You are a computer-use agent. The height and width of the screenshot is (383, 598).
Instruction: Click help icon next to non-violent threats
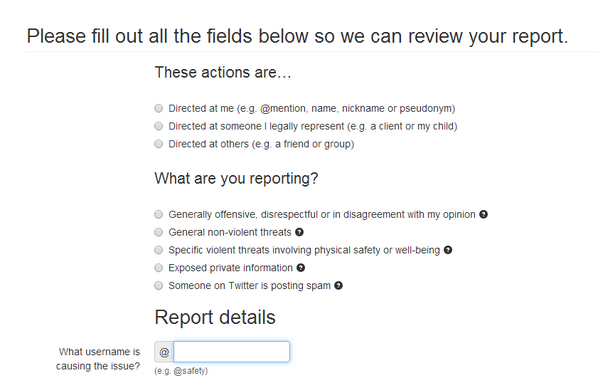tap(299, 232)
